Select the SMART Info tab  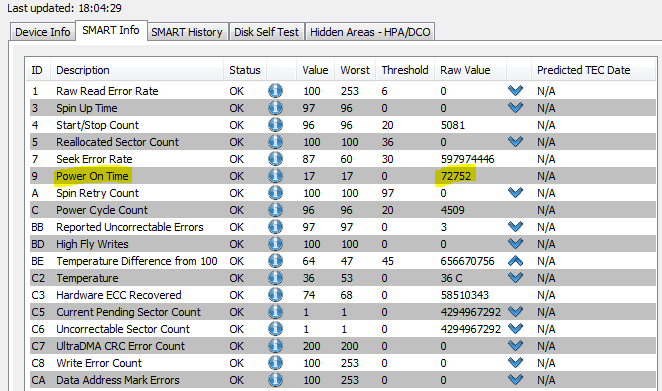111,30
